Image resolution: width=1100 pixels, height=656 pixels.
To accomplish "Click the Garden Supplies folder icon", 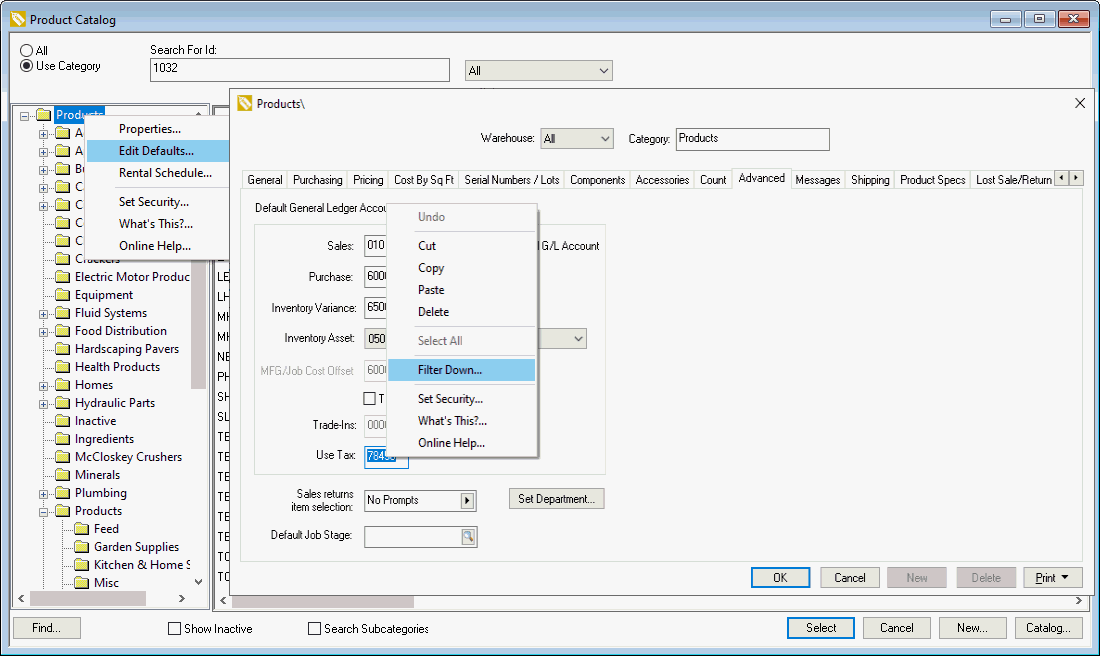I will click(x=82, y=547).
